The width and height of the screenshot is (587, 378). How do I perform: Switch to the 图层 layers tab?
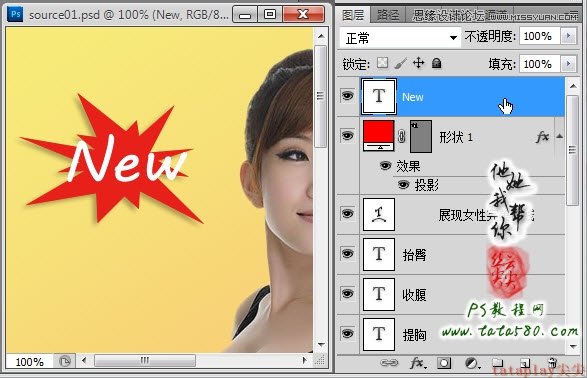(353, 15)
